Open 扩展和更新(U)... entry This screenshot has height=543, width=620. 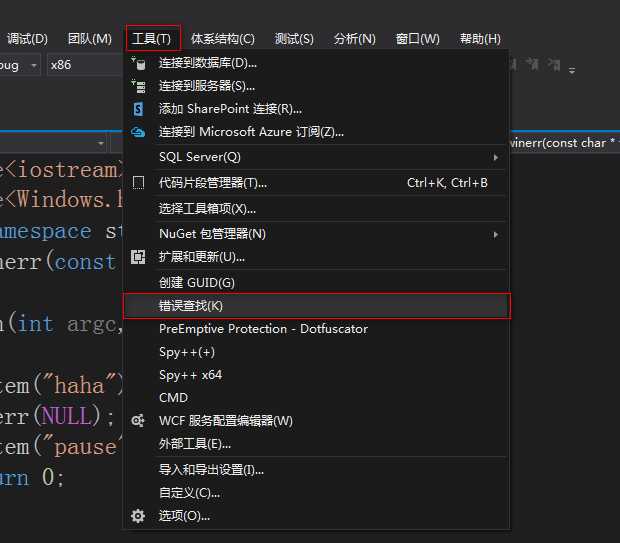click(x=316, y=257)
